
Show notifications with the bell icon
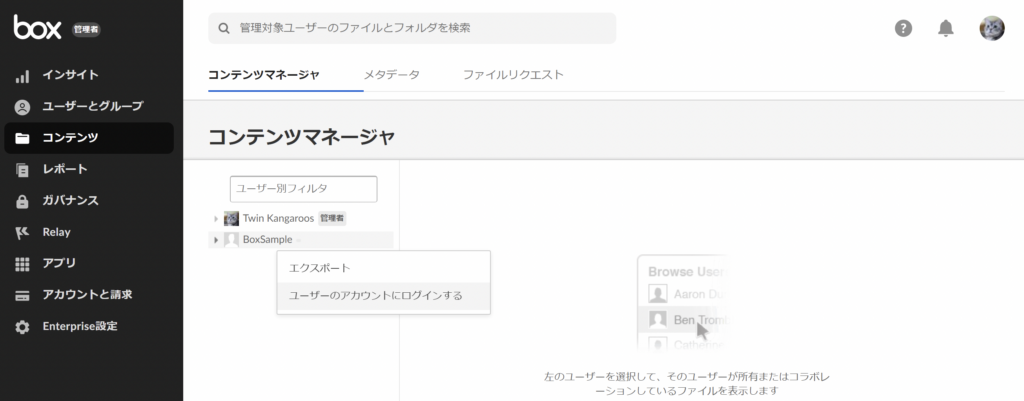point(946,28)
